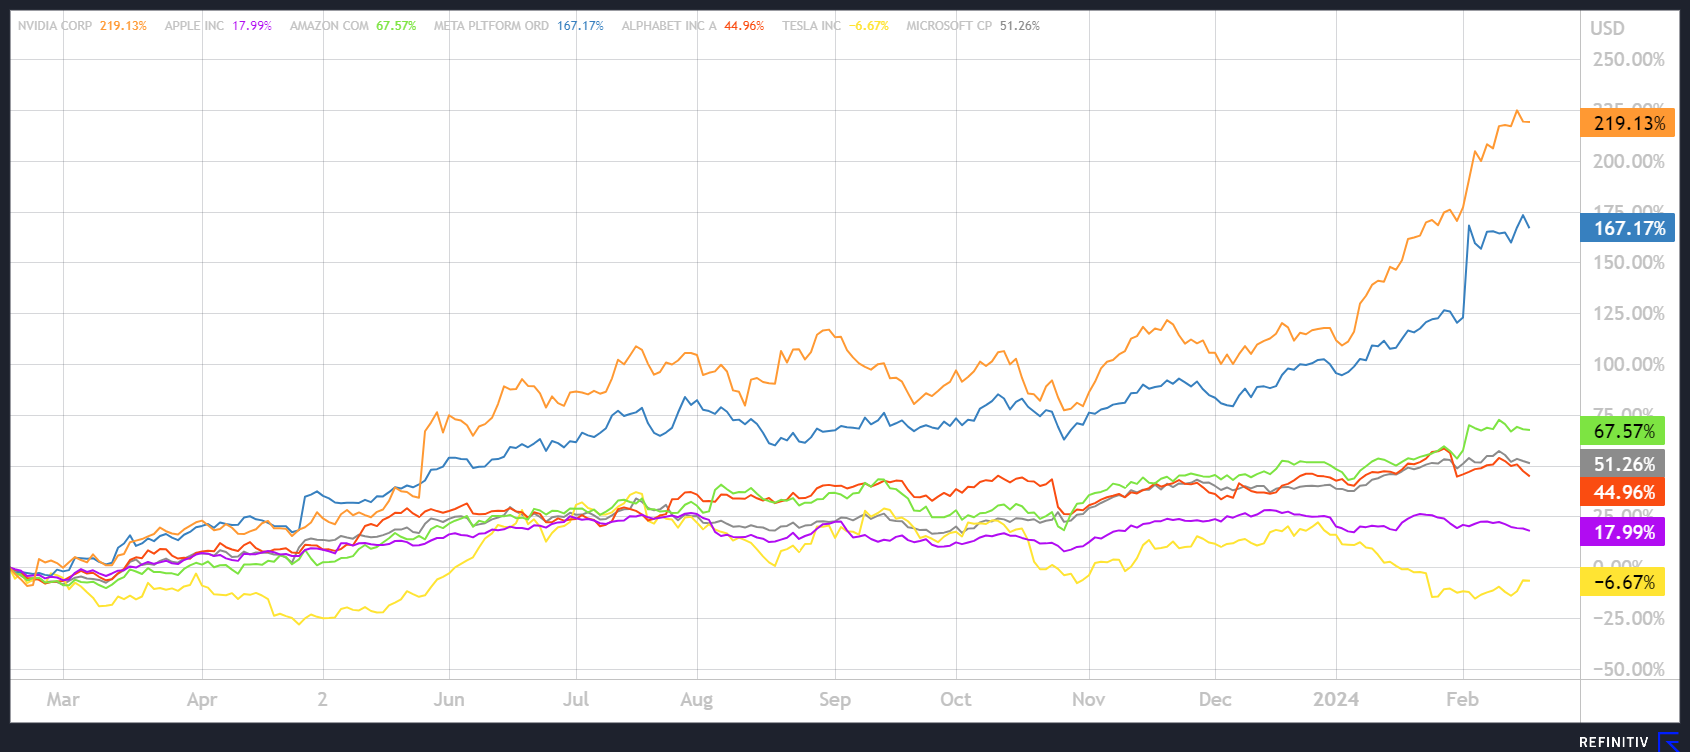
Task: Click the red 44.96% value badge
Action: coord(1623,492)
